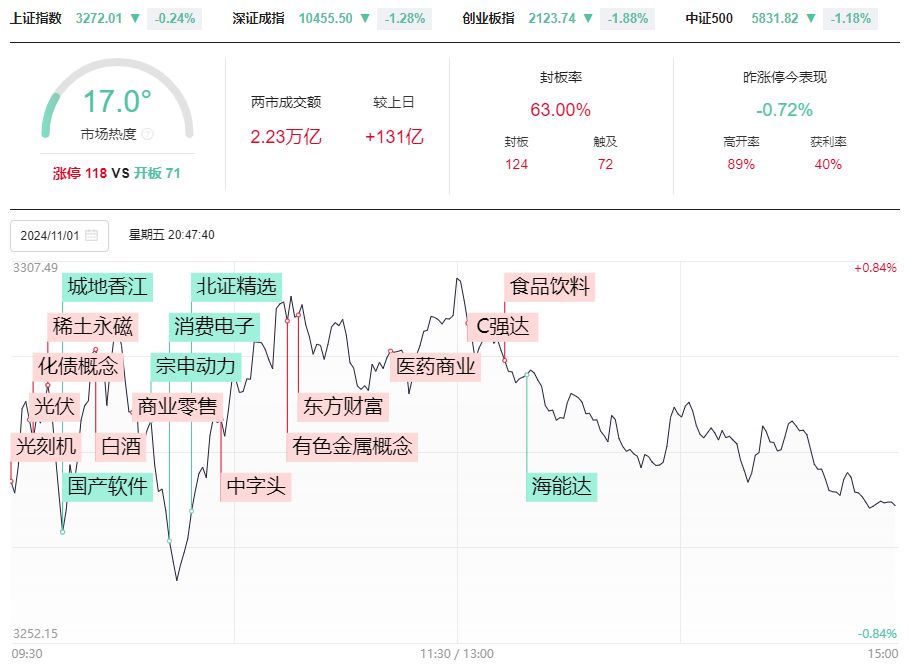Screen dimensions: 909x672
Task: Click the 中证500 down arrow indicator
Action: [811, 19]
